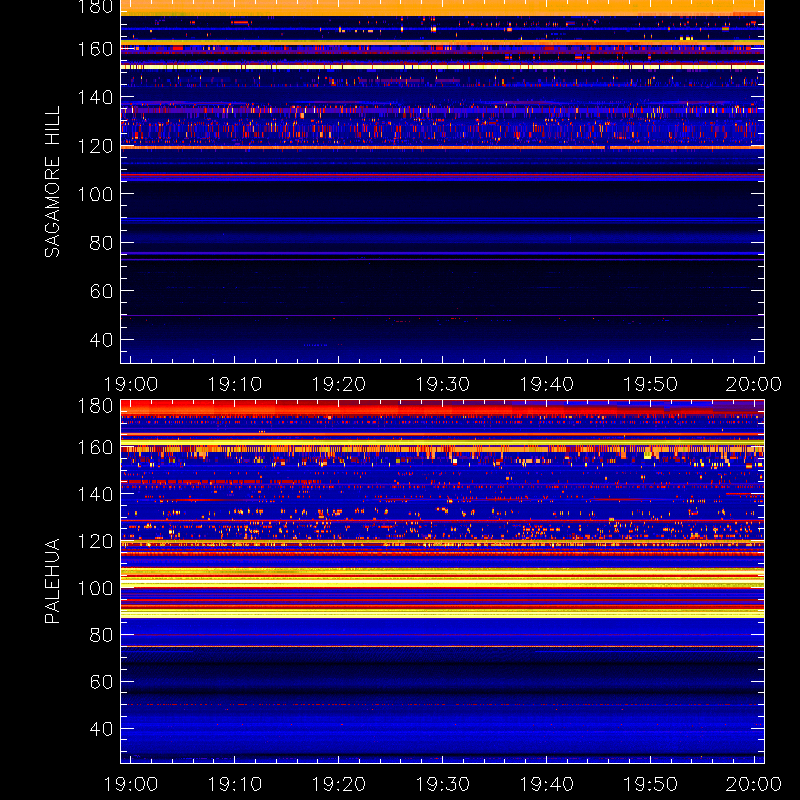Click 120 frequency label on Sagamore Hill axis
The height and width of the screenshot is (800, 800).
[95, 146]
